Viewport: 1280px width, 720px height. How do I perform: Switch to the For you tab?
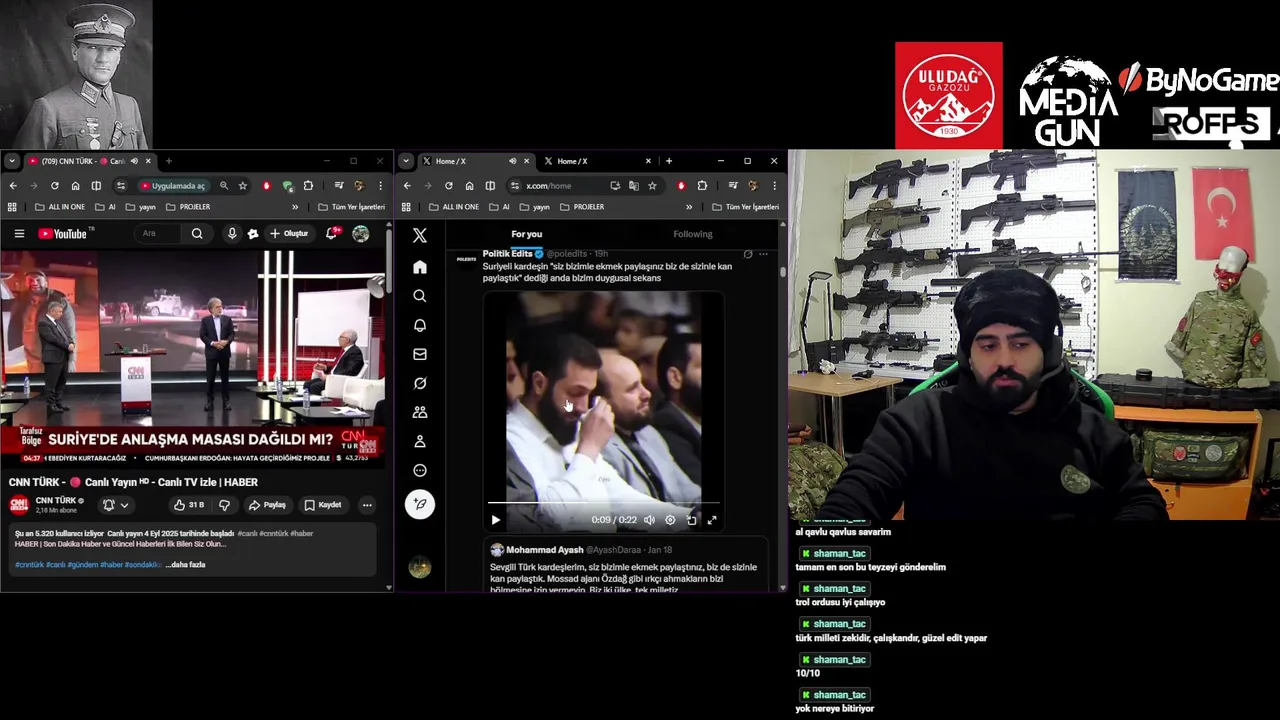tap(526, 234)
